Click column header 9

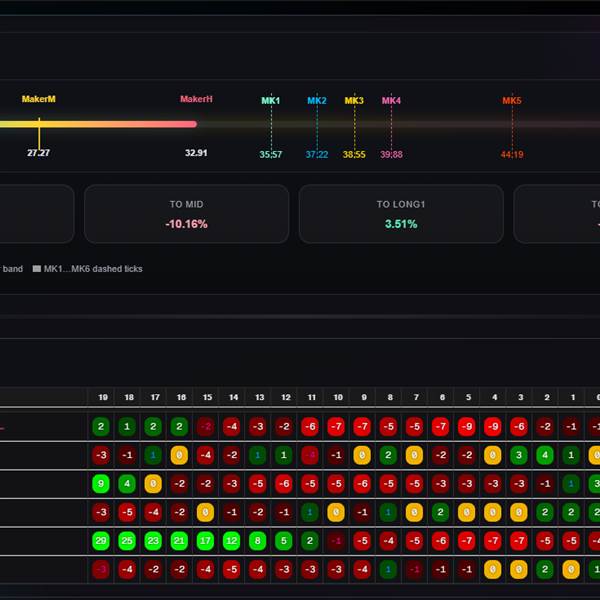364,397
